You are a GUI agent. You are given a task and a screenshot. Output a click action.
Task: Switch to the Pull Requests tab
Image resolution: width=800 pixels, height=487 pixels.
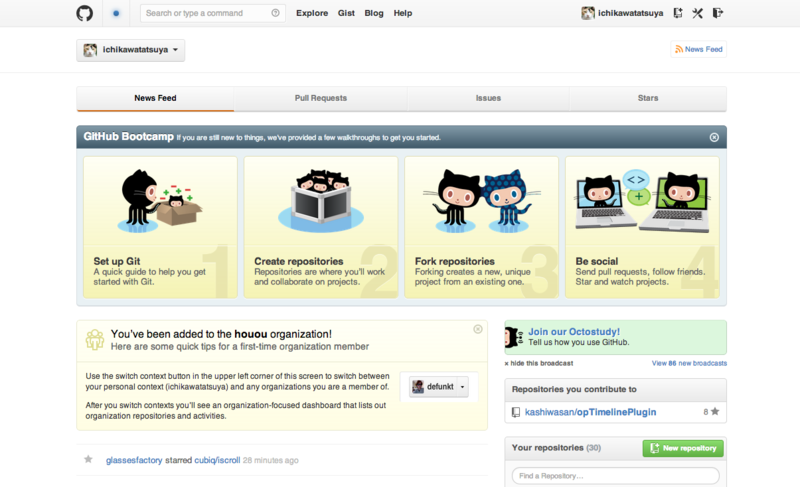pos(320,98)
